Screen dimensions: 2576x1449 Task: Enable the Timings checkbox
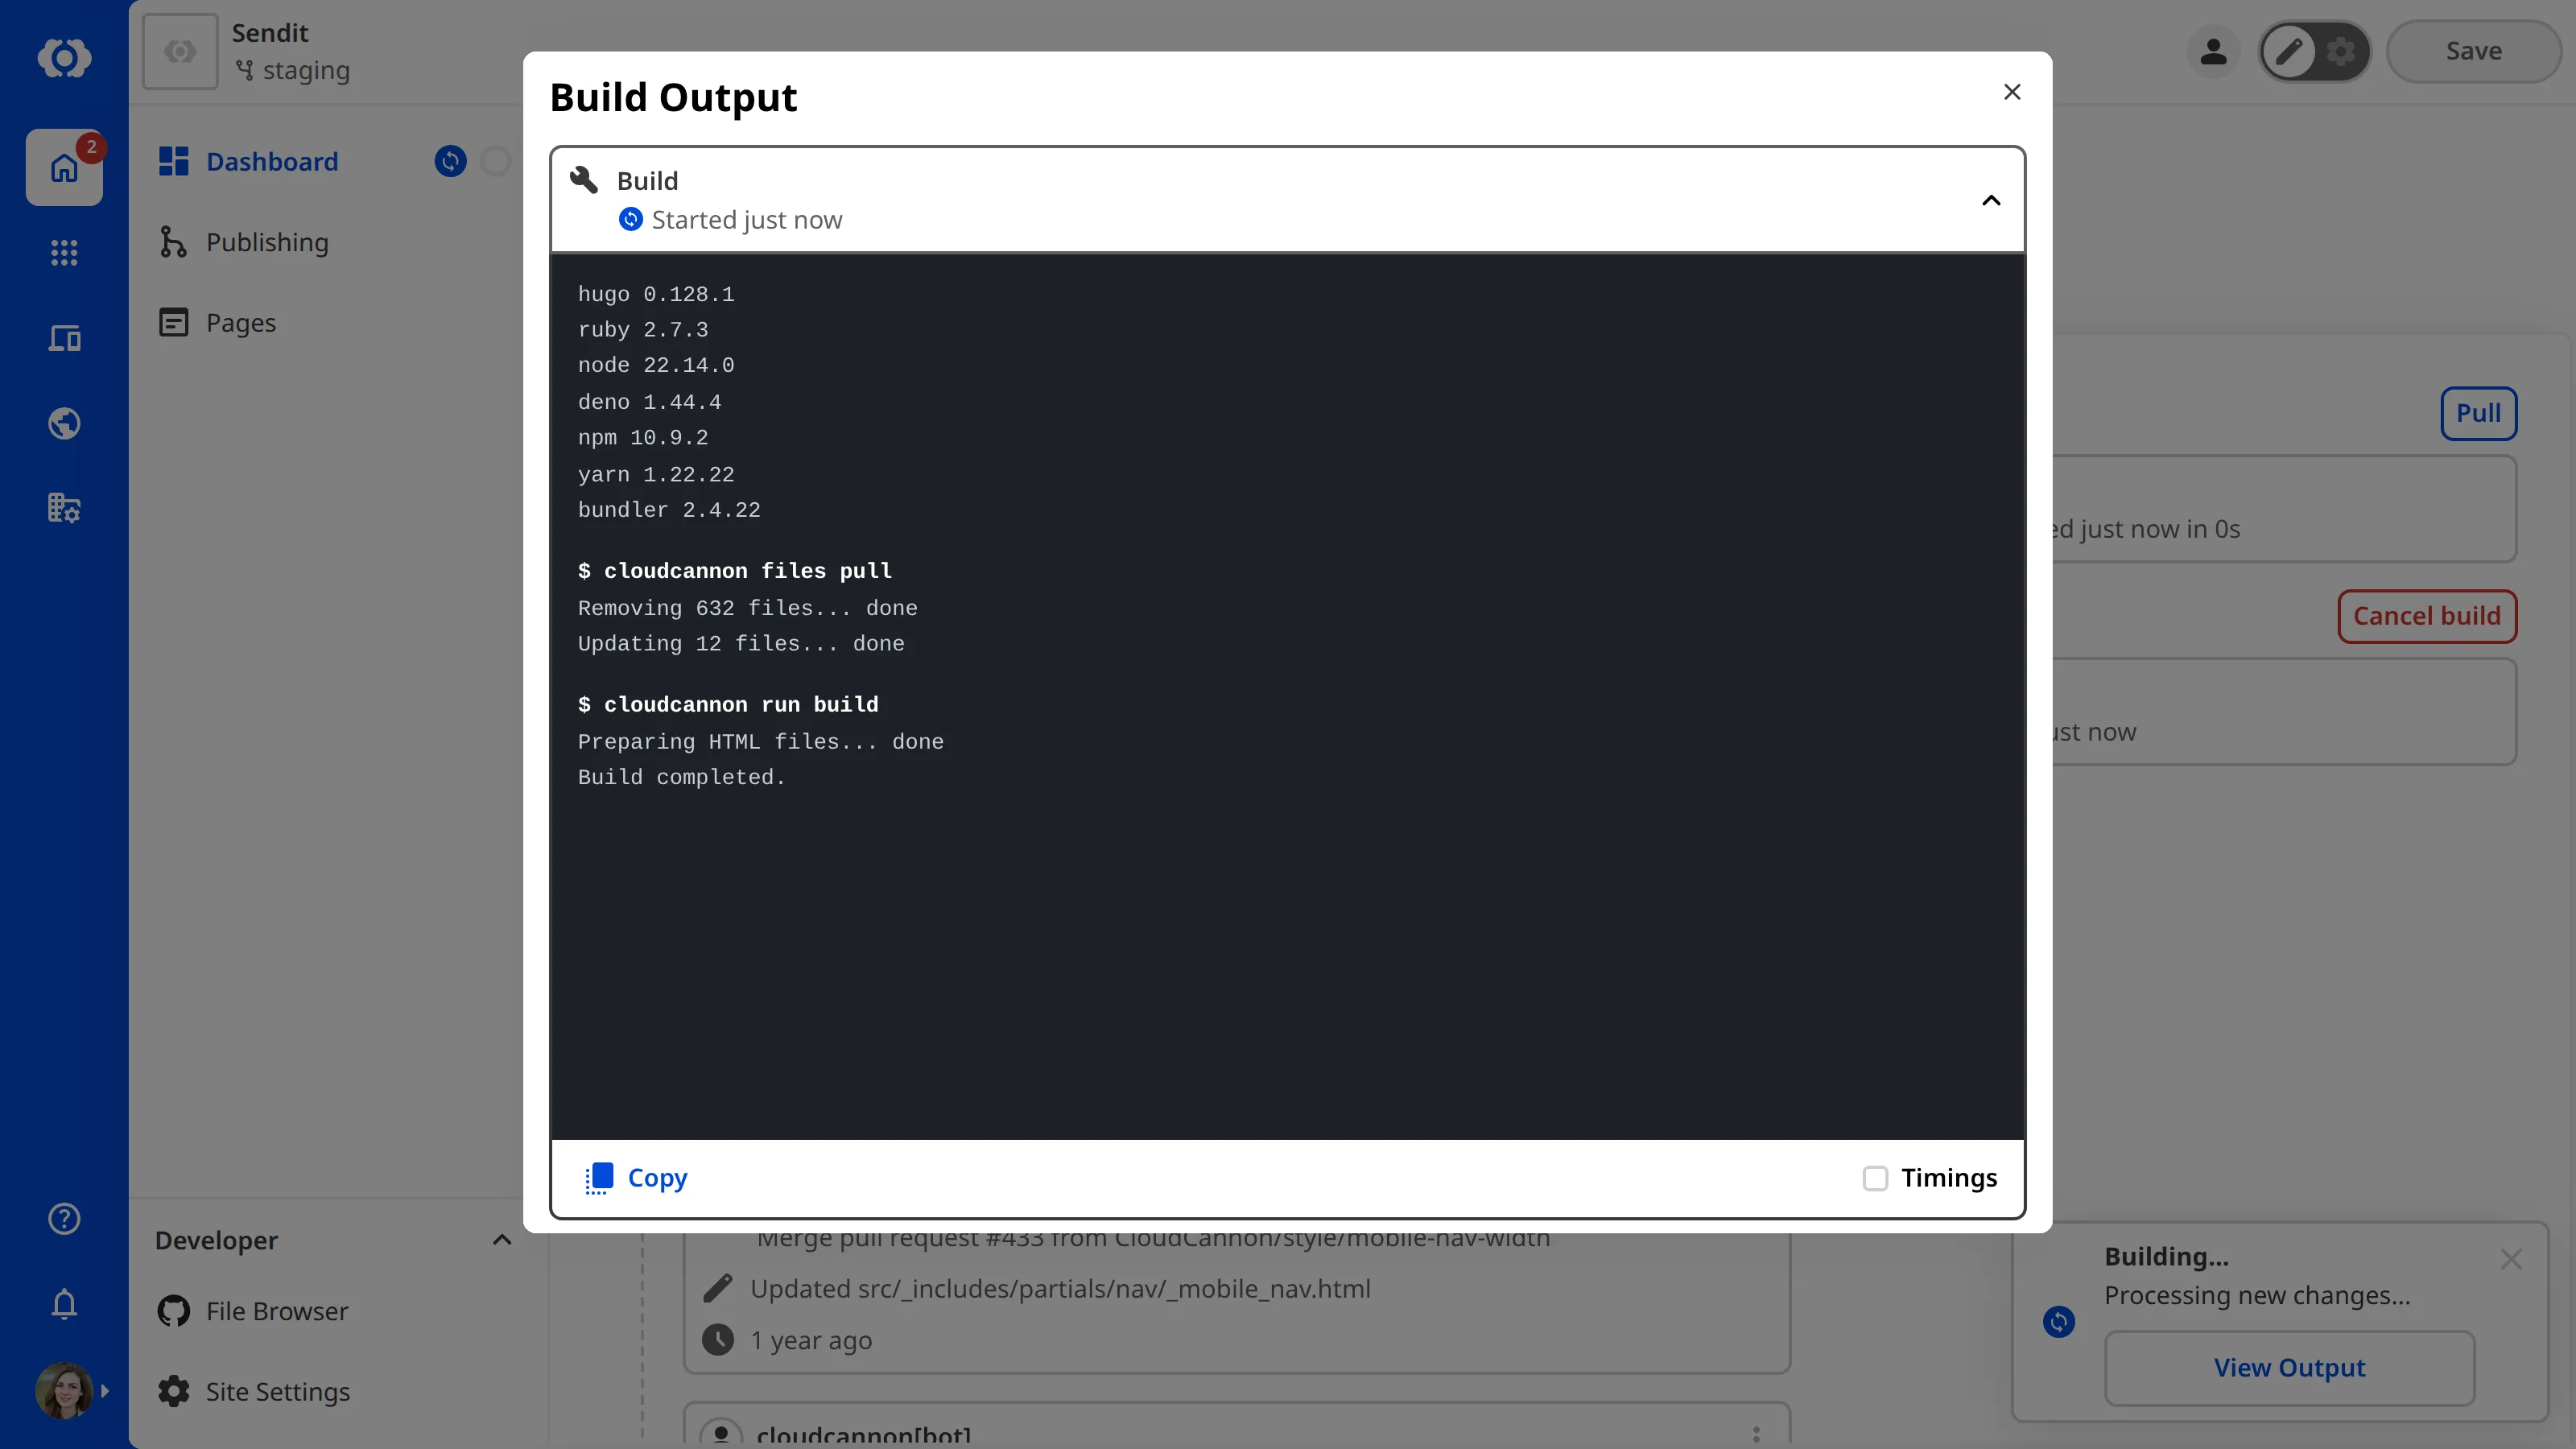tap(1875, 1178)
